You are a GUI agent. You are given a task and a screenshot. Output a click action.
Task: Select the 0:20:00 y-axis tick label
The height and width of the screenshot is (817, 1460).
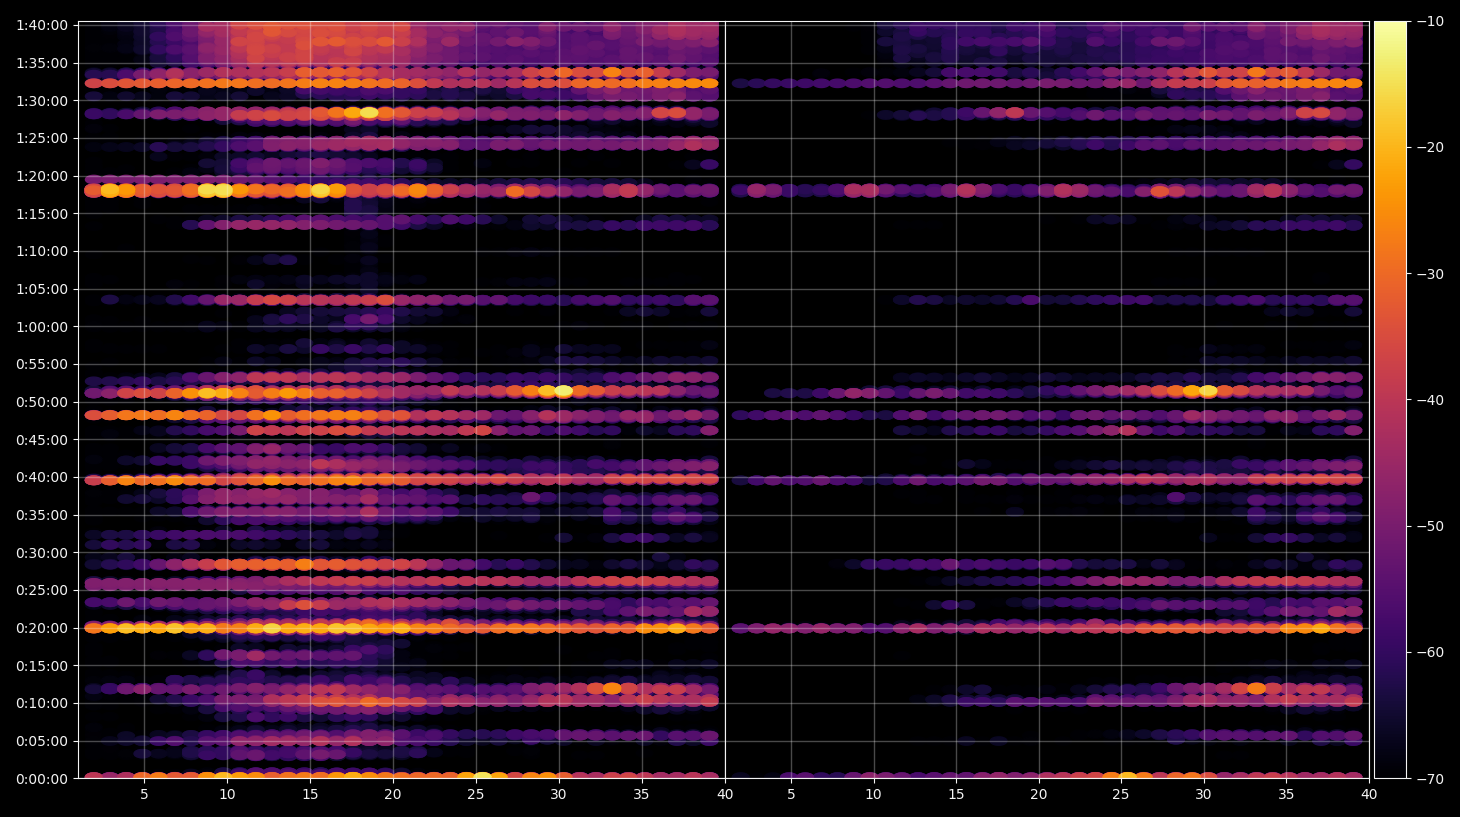tap(42, 628)
